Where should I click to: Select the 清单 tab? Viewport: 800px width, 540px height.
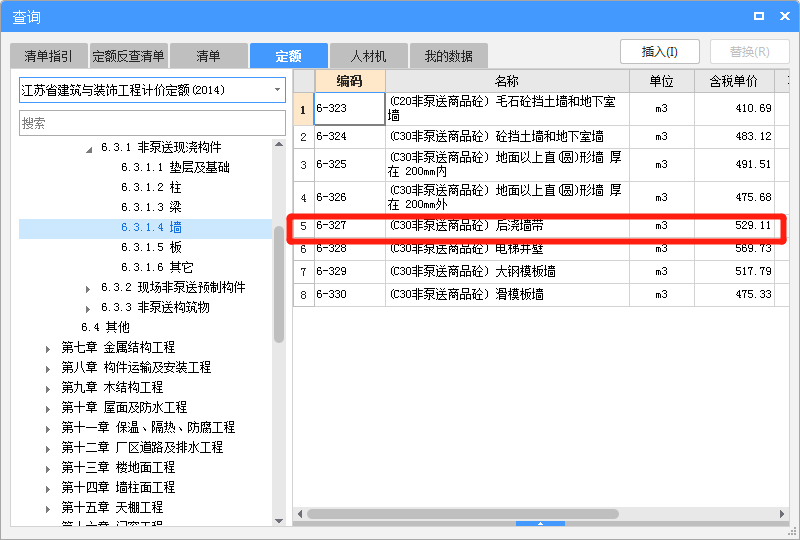click(208, 56)
